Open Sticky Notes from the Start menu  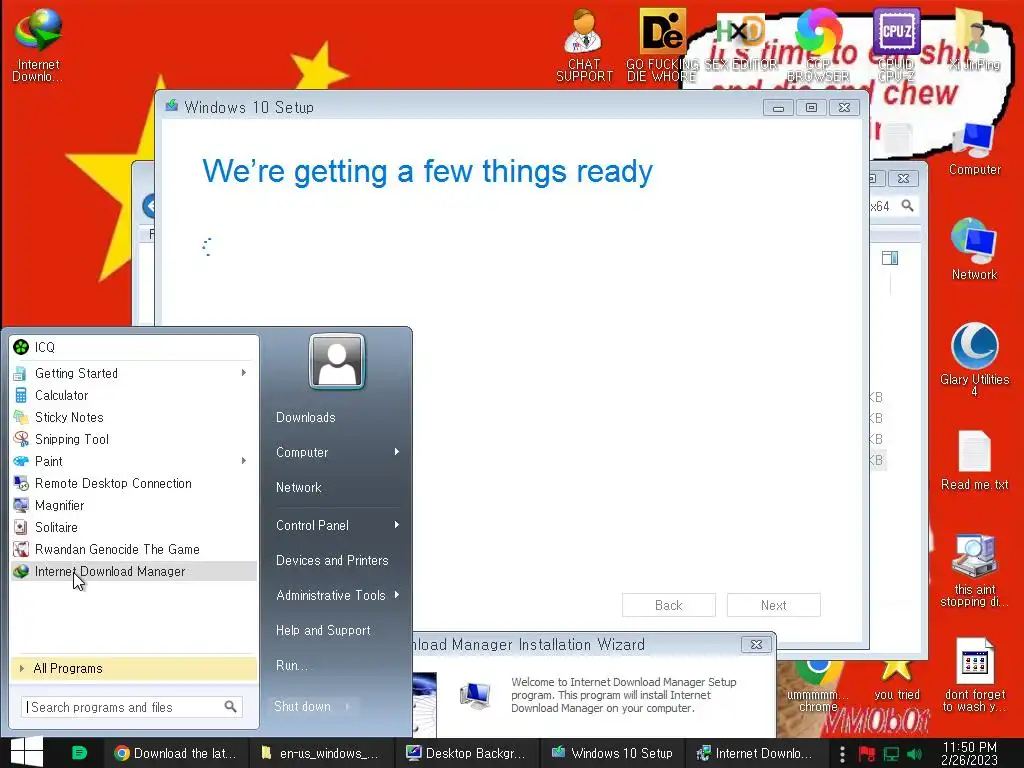(x=134, y=417)
